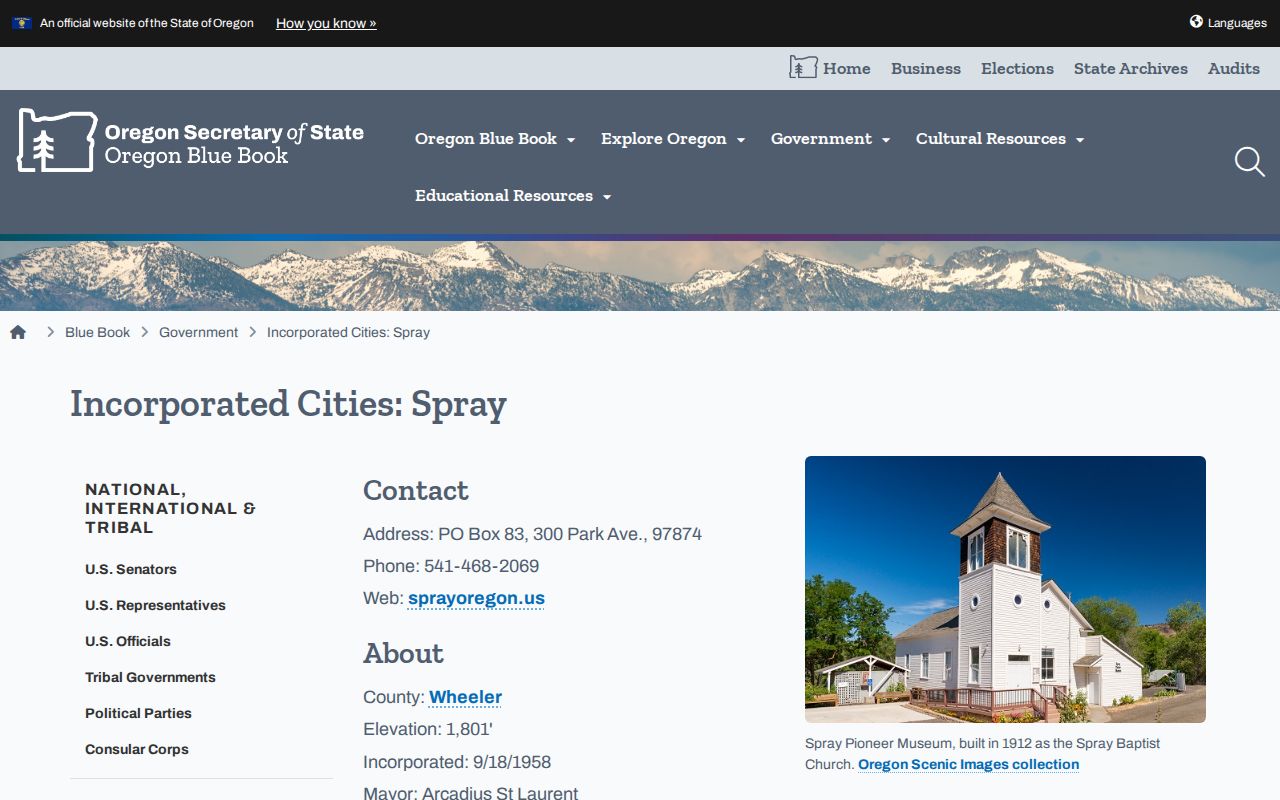The height and width of the screenshot is (800, 1280).
Task: Click the Home icon in top bar
Action: pos(803,67)
